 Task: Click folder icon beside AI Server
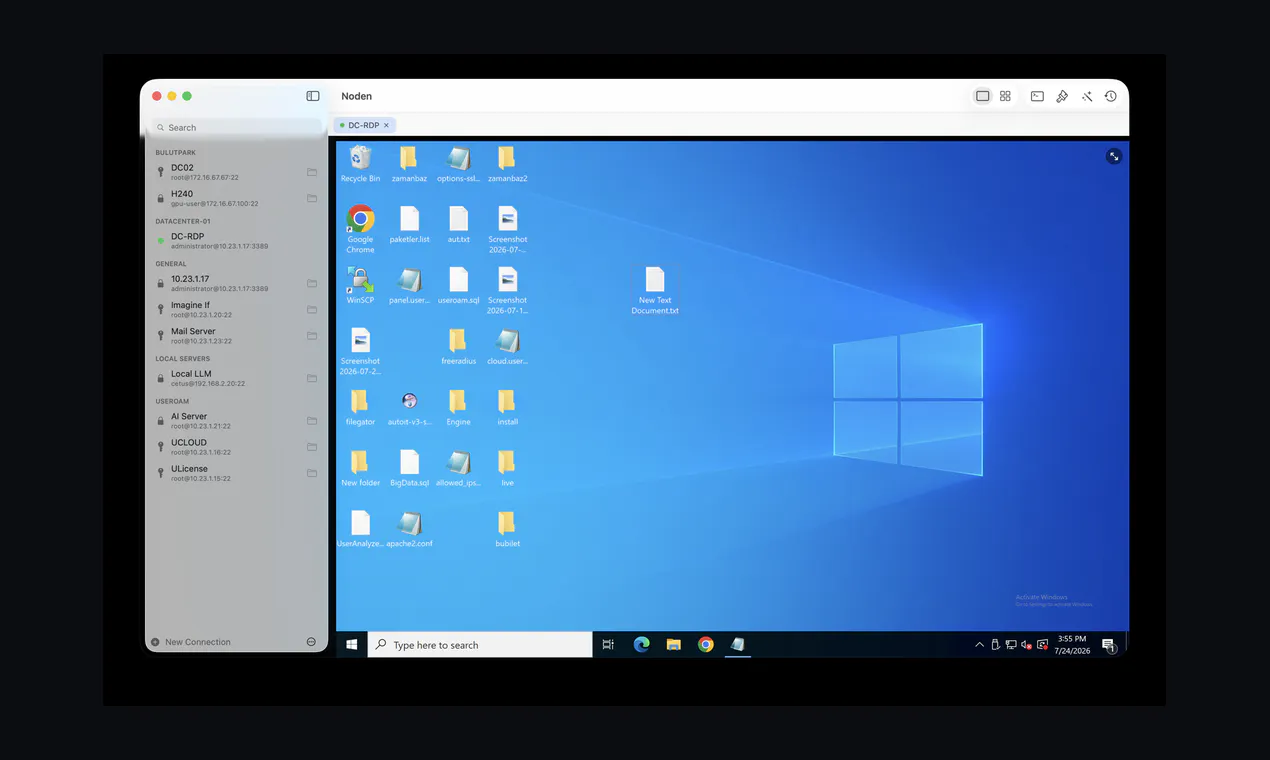coord(312,420)
